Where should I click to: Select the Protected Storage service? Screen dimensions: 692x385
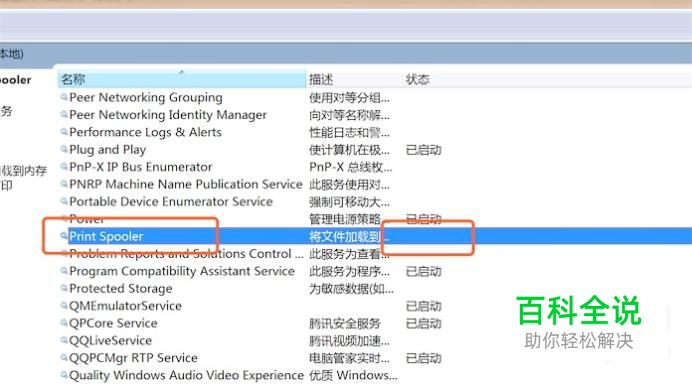(120, 288)
